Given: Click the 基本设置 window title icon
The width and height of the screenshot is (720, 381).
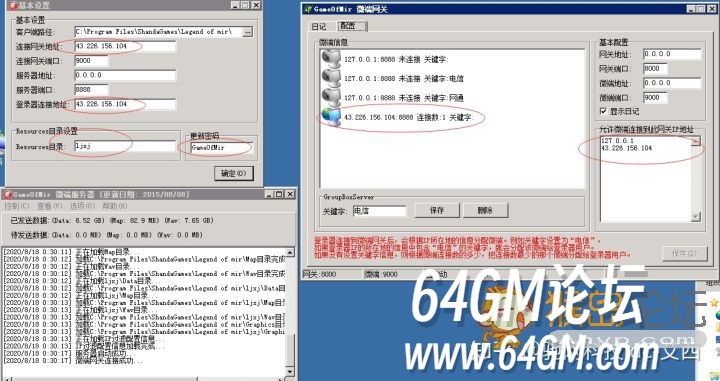Looking at the screenshot, I should tap(13, 5).
